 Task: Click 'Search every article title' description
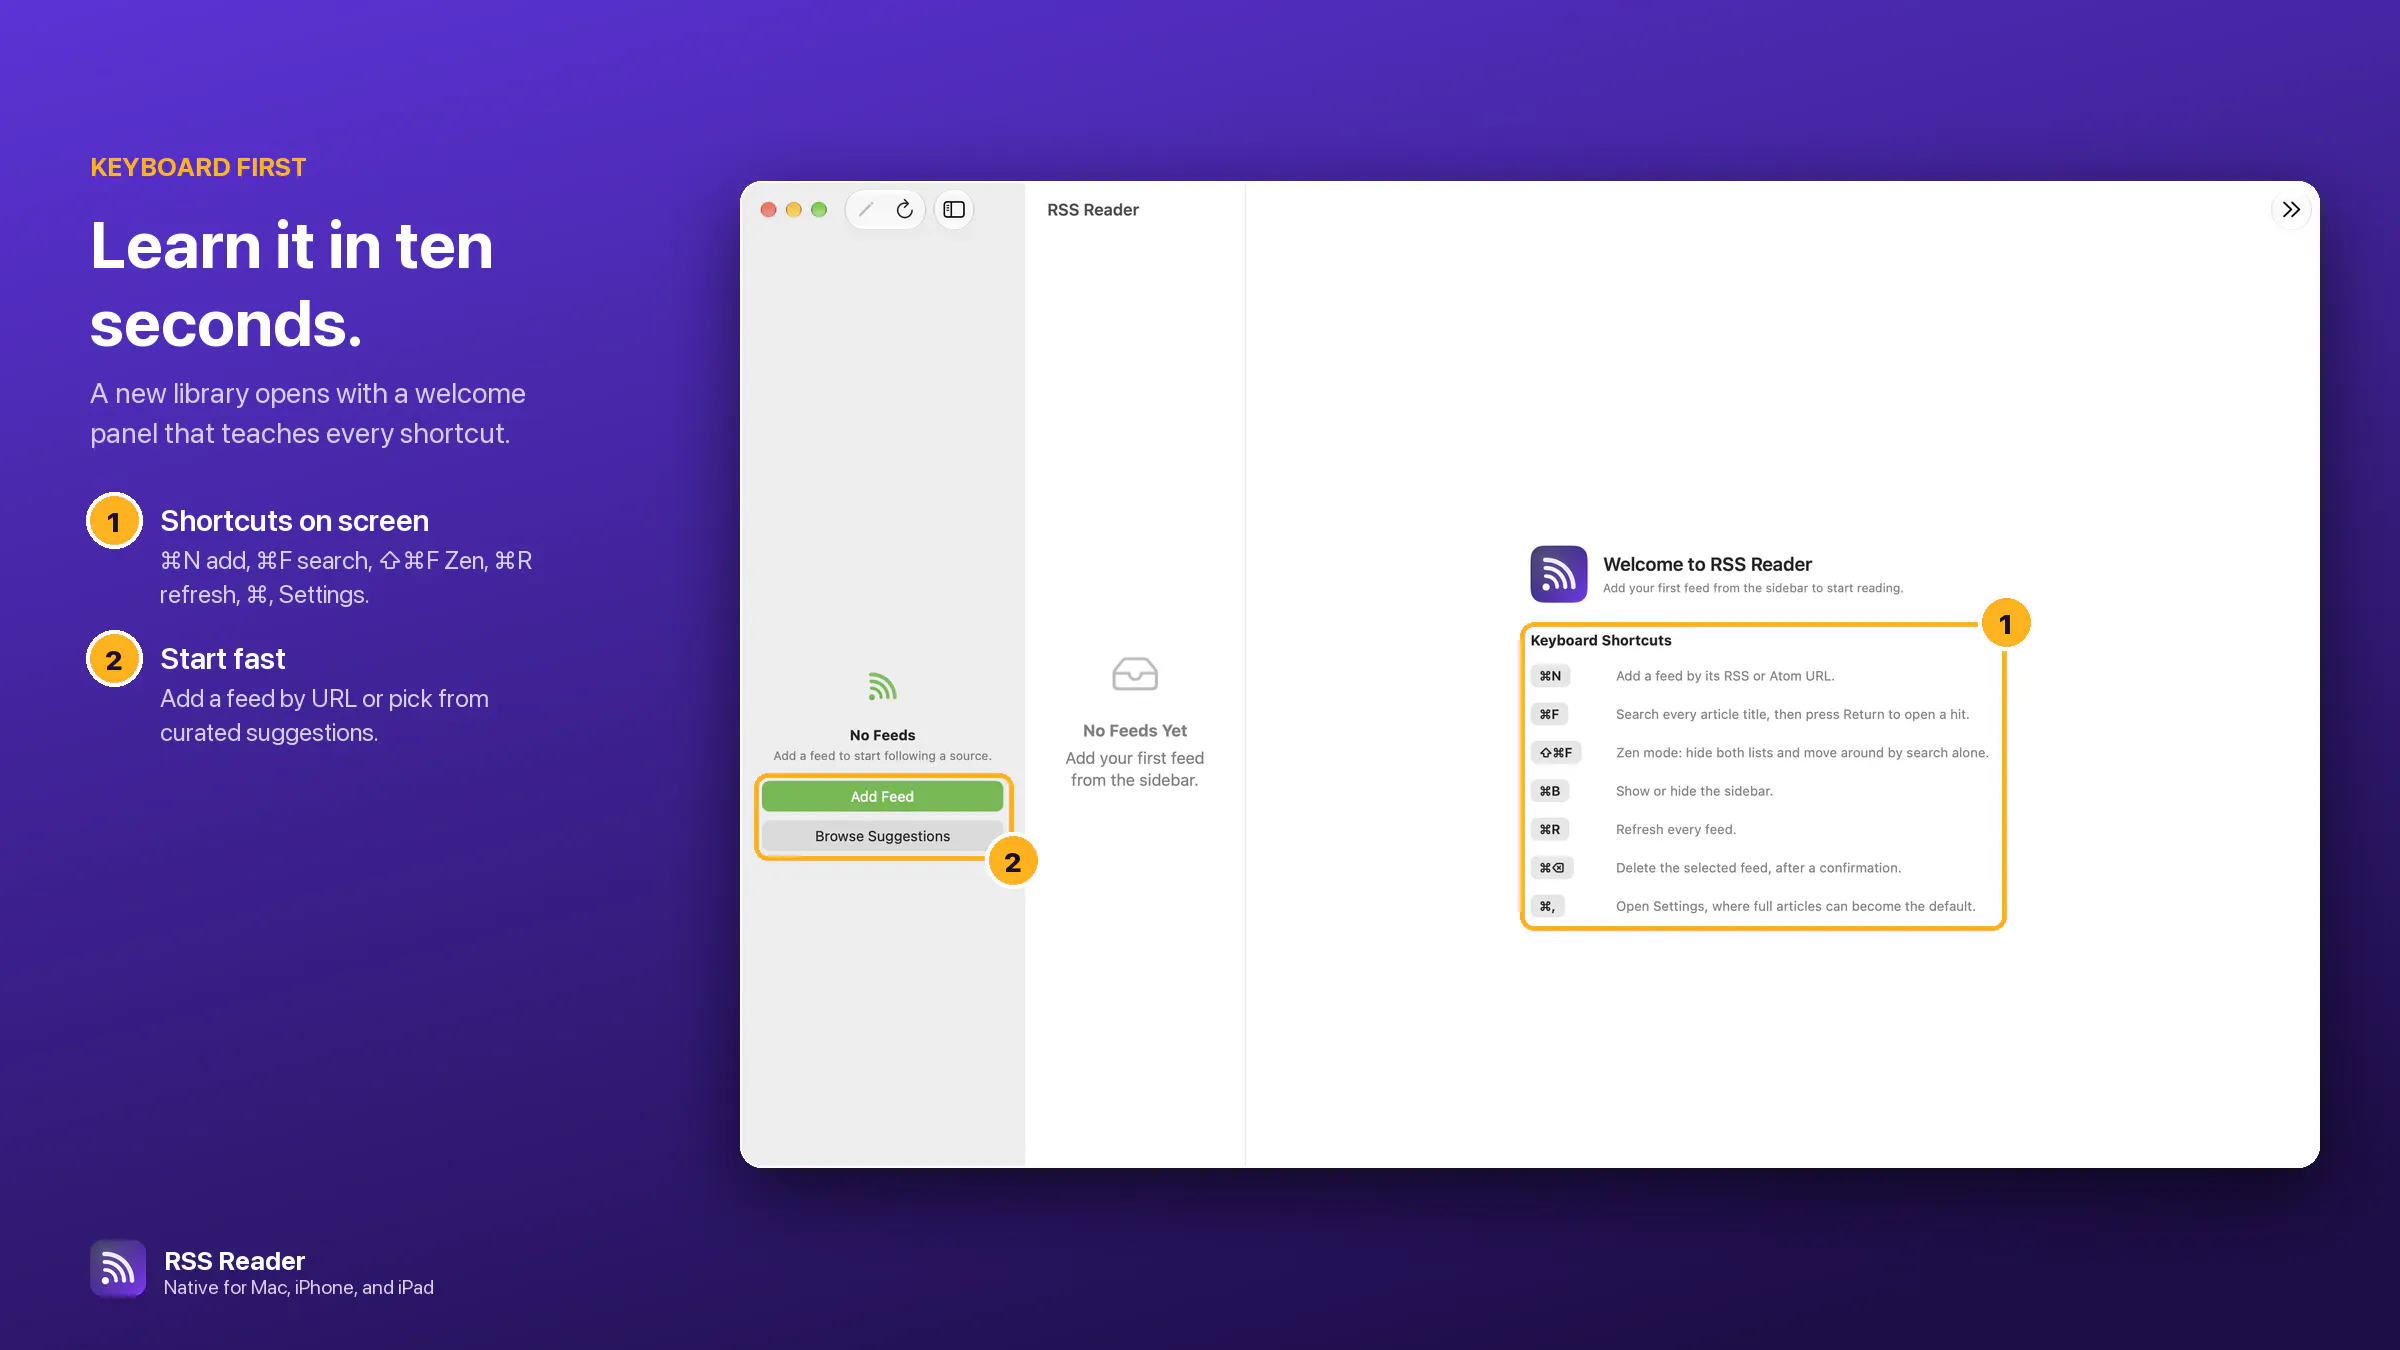[1792, 714]
